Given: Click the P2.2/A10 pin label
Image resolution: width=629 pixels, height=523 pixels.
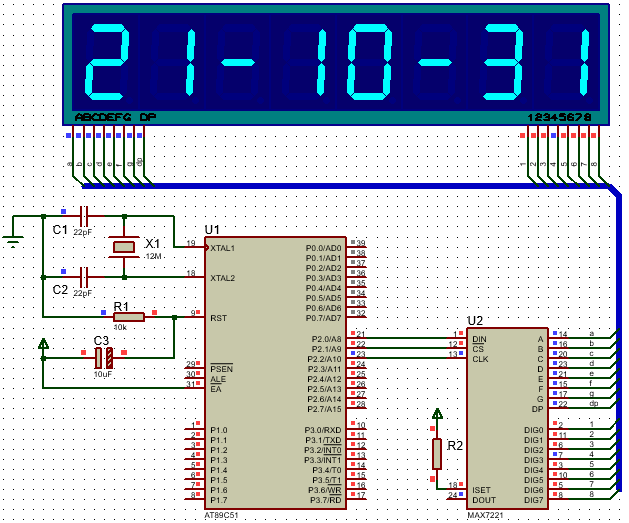Looking at the screenshot, I should pyautogui.click(x=325, y=359).
